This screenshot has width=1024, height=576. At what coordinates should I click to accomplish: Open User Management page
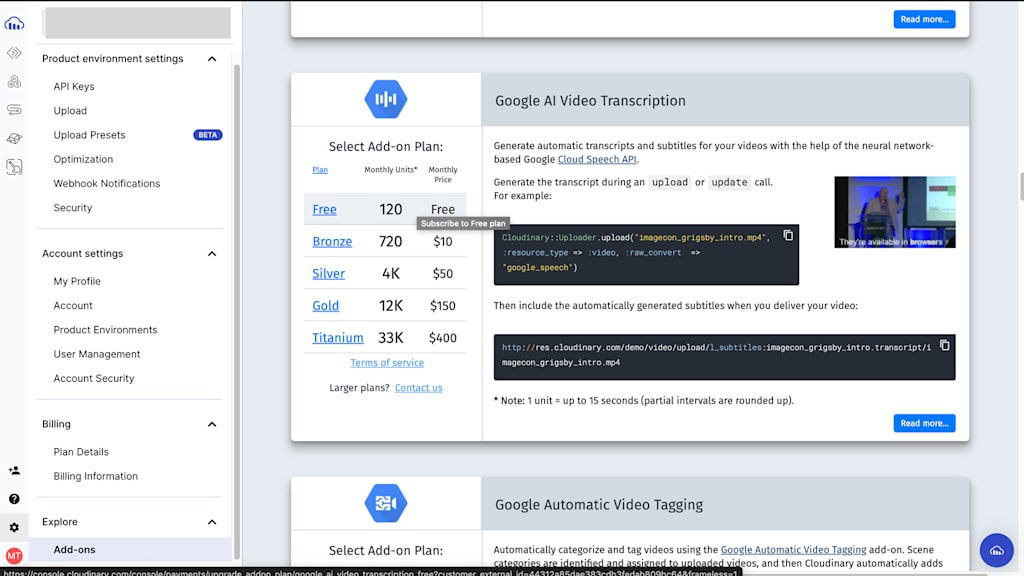click(97, 354)
